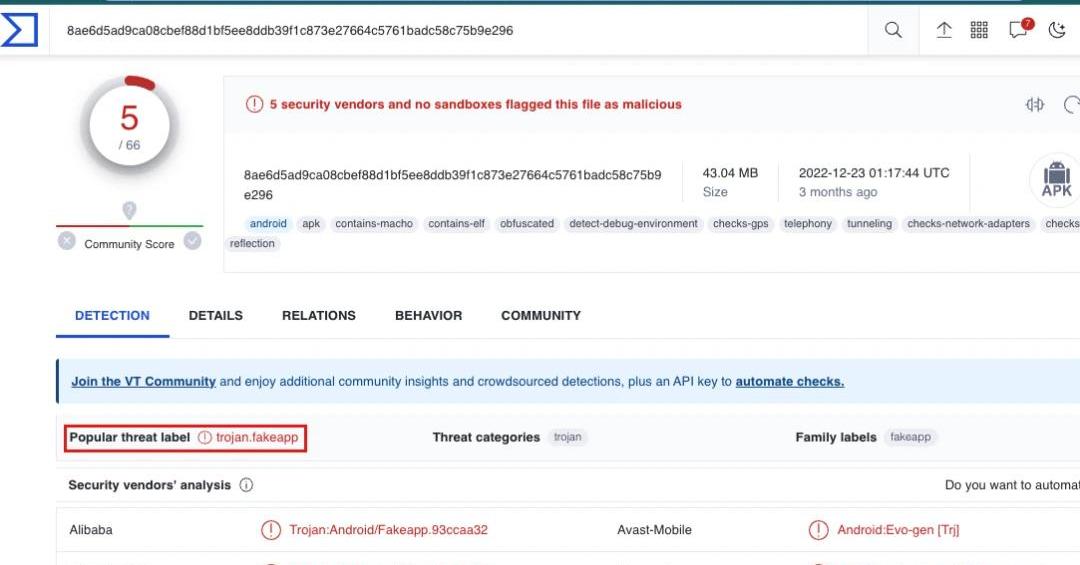This screenshot has height=565, width=1080.
Task: Click the automate checks link
Action: pos(789,382)
